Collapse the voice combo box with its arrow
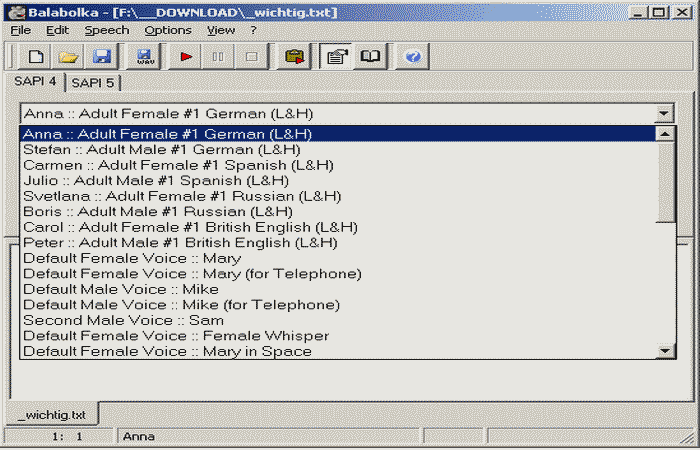The height and width of the screenshot is (450, 700). (666, 114)
